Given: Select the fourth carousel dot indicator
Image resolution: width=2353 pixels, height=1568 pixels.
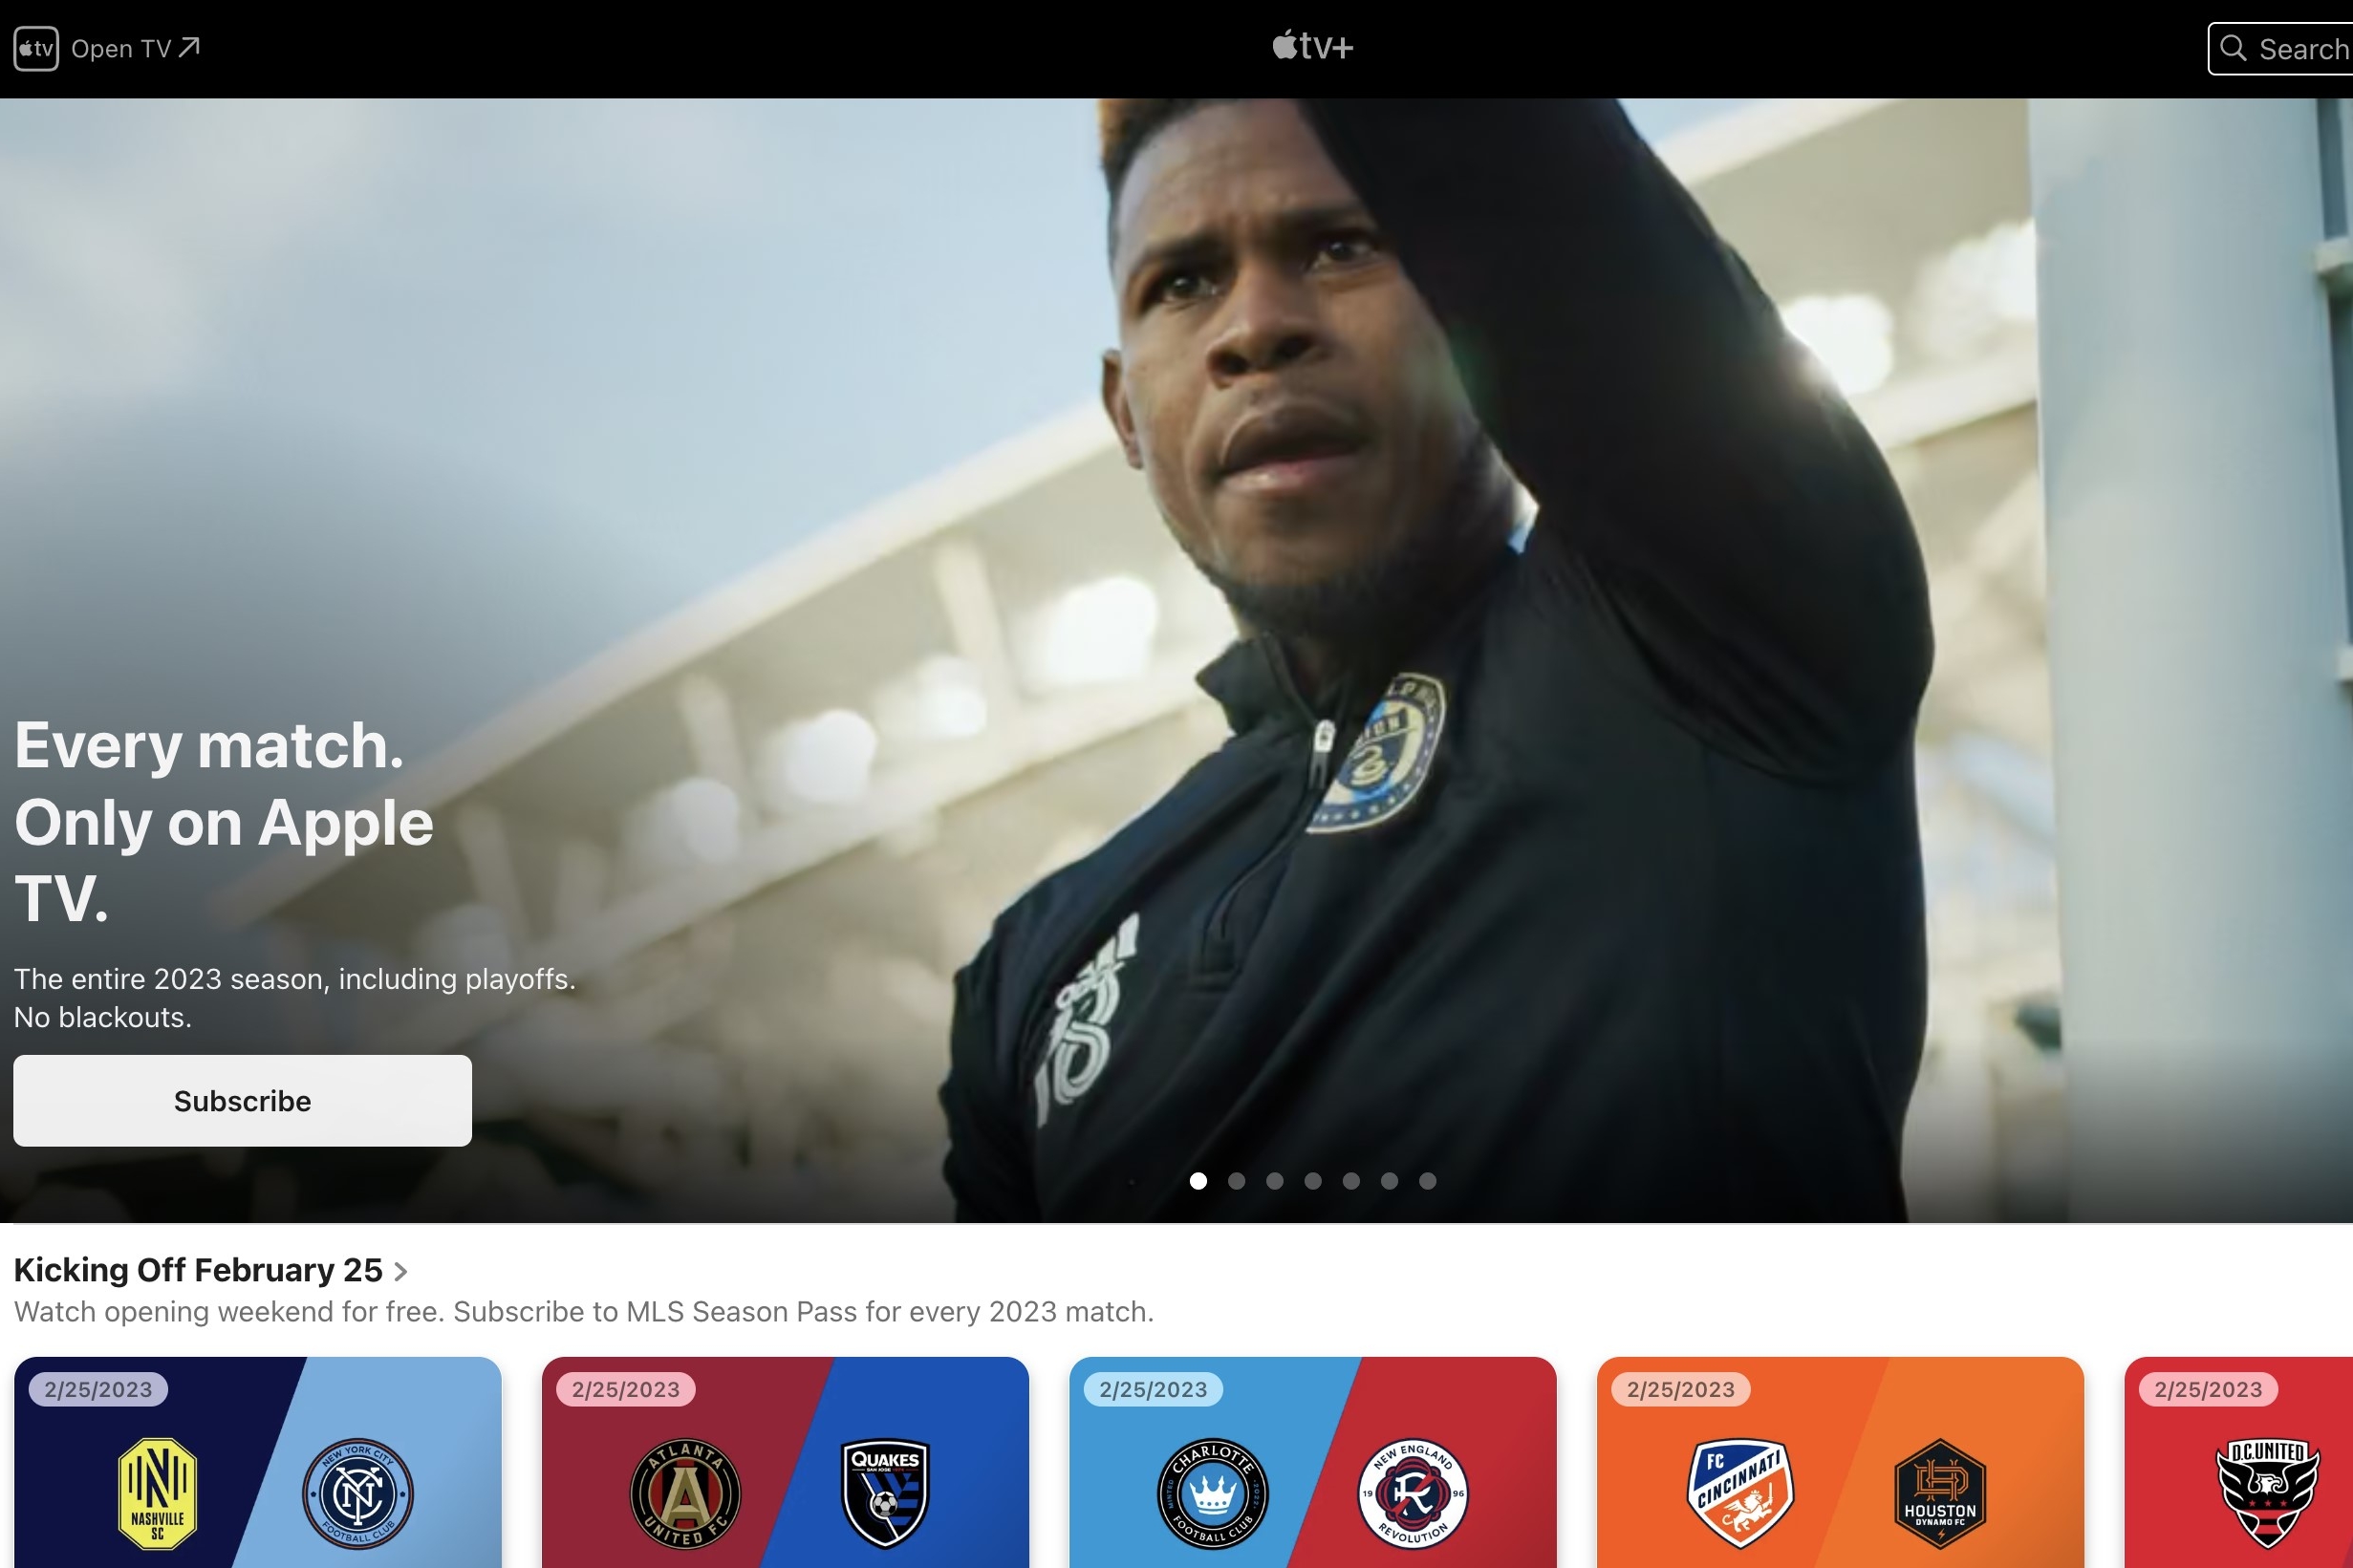Looking at the screenshot, I should click(x=1312, y=1179).
